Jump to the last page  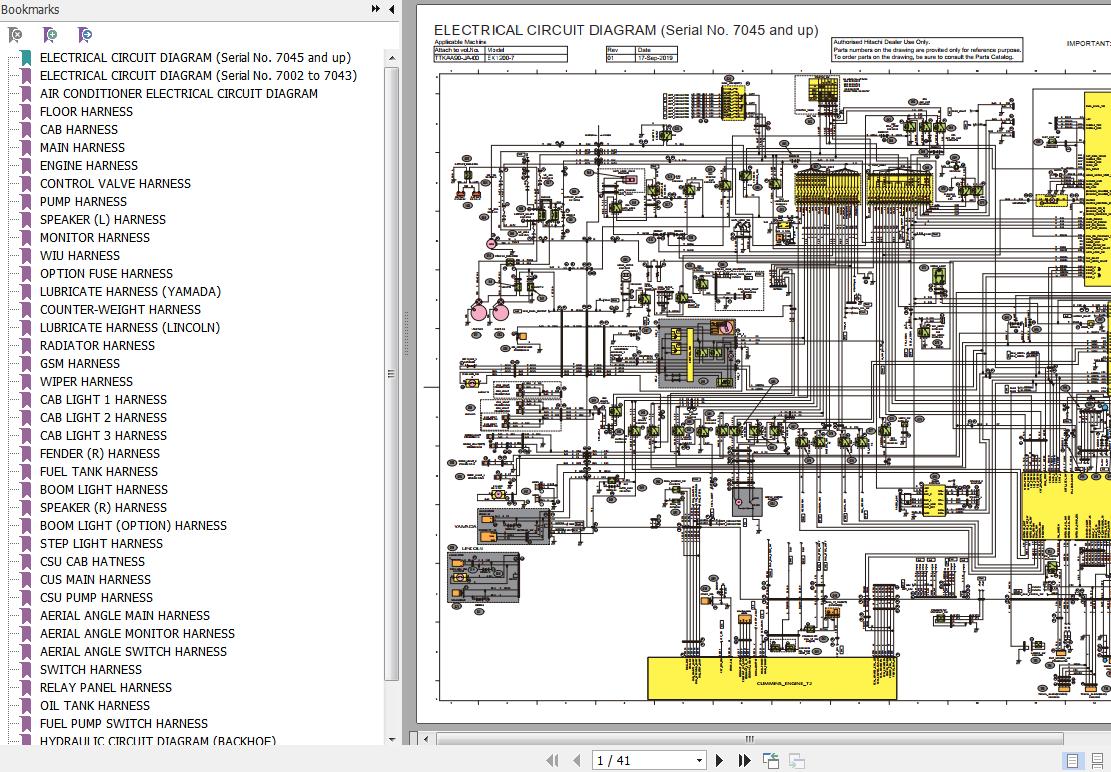745,761
